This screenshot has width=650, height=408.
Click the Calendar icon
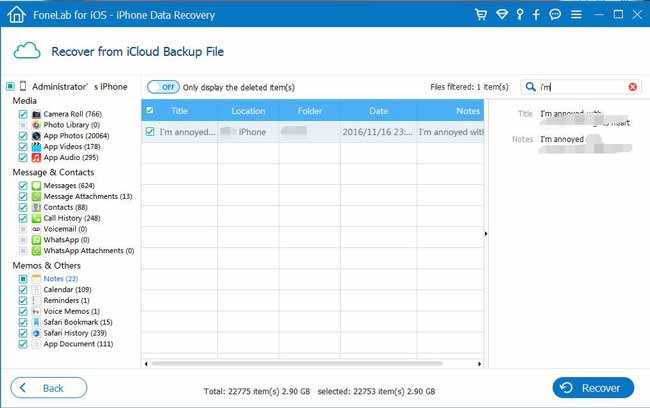click(x=36, y=289)
